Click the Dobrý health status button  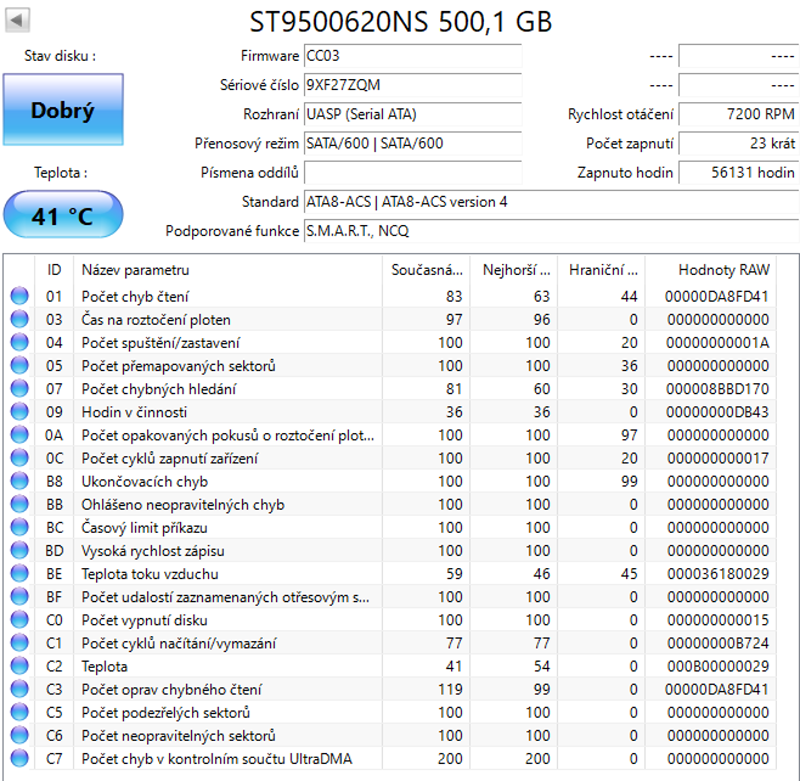tap(62, 110)
